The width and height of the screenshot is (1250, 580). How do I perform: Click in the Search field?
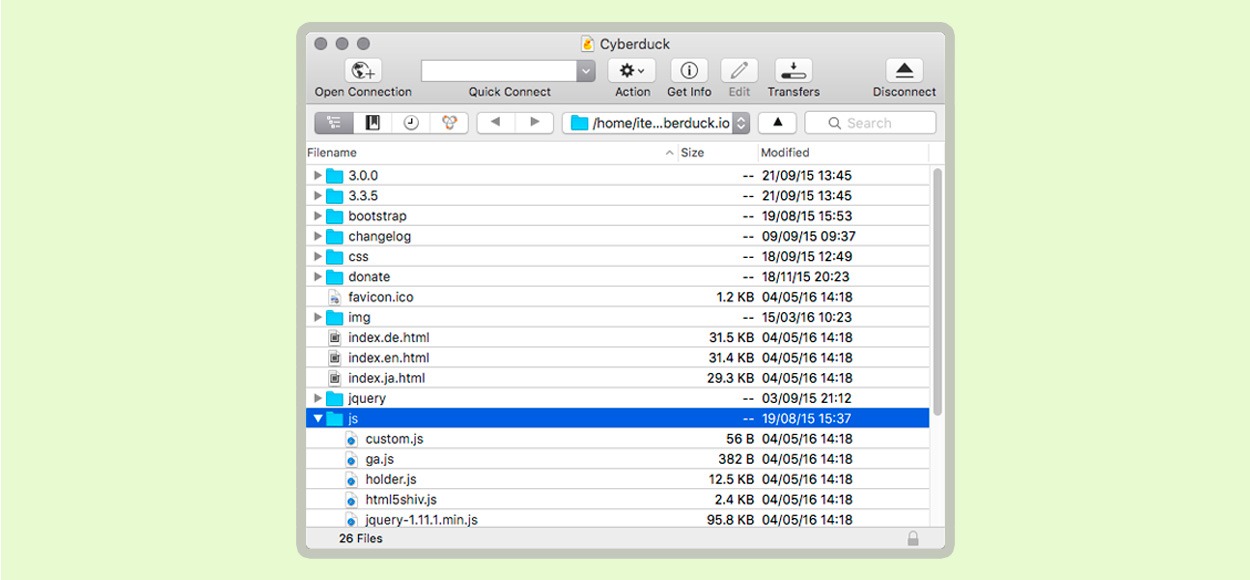pos(870,123)
